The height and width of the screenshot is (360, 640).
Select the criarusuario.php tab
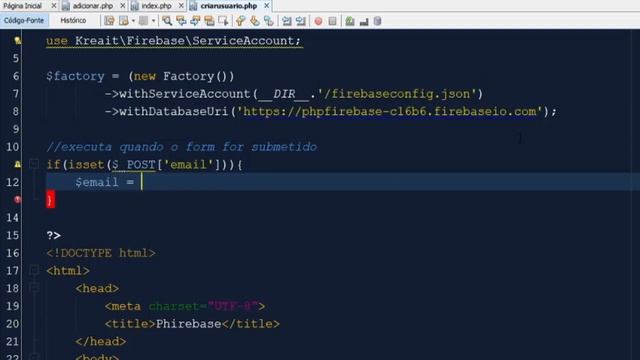[229, 6]
